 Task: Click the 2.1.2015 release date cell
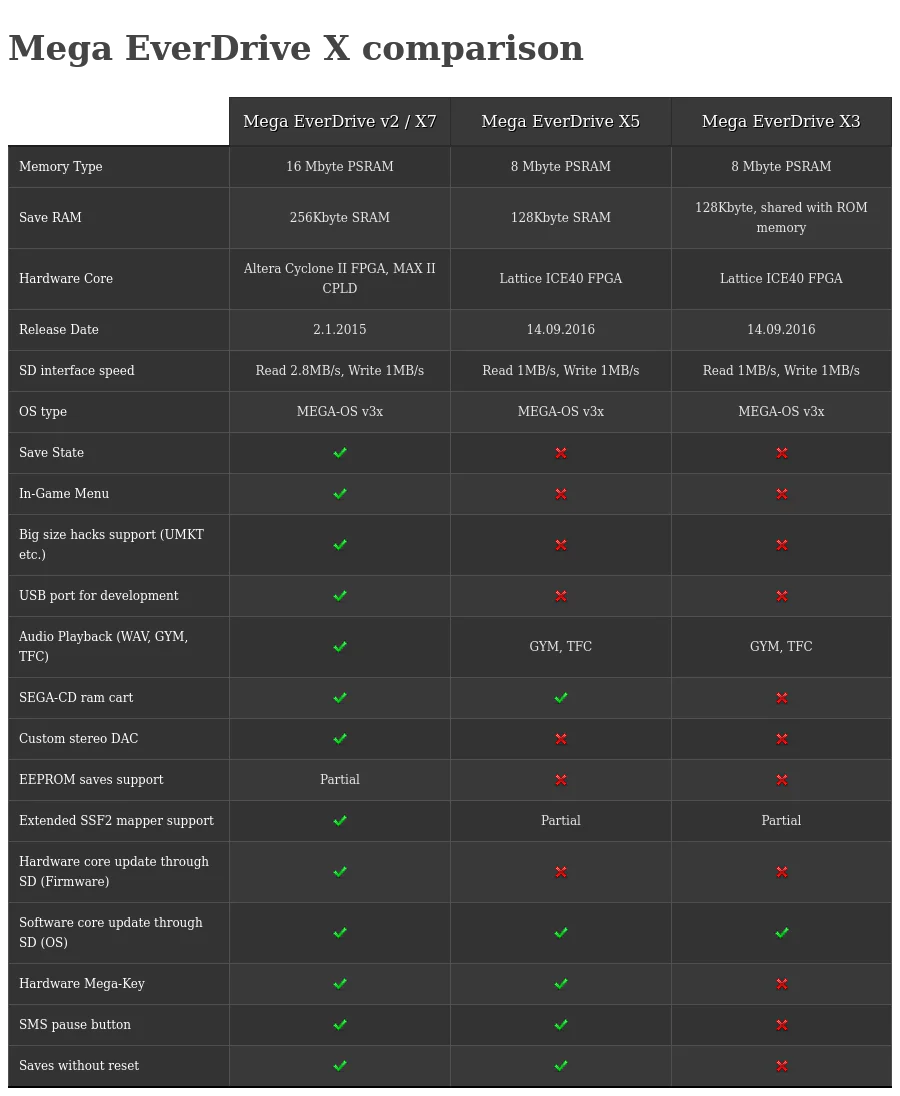[x=340, y=330]
